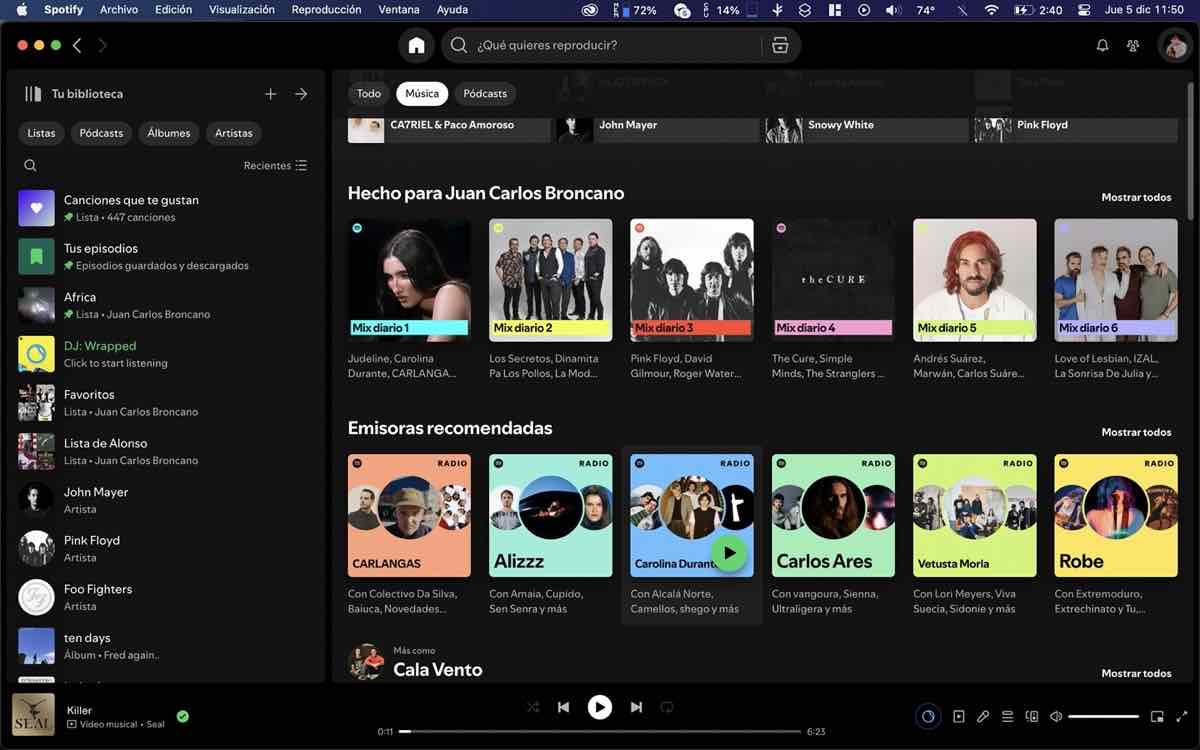Click Mostrar todos beside Emisoras recomendadas

click(1136, 432)
